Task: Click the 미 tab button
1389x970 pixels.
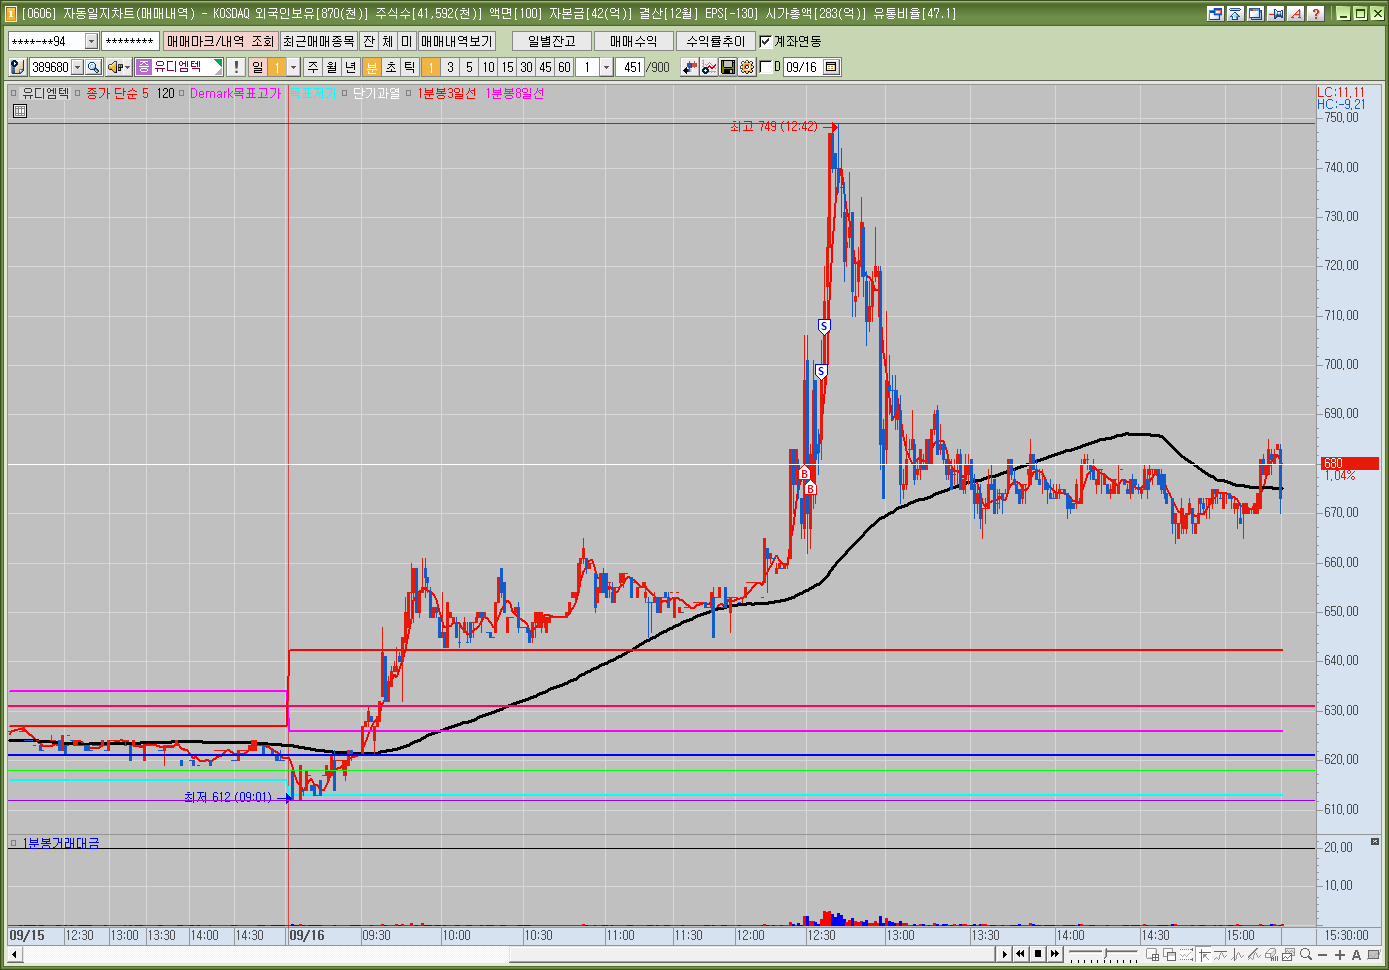Action: 407,41
